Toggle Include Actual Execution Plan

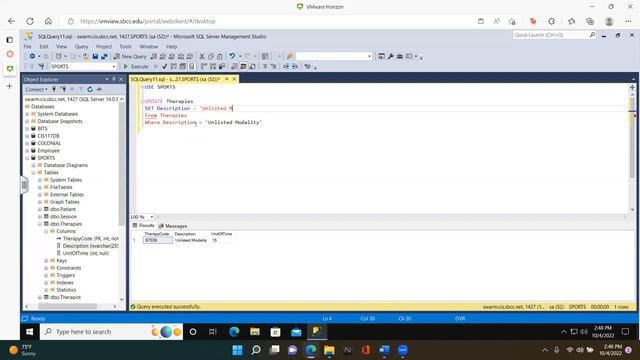click(x=204, y=67)
